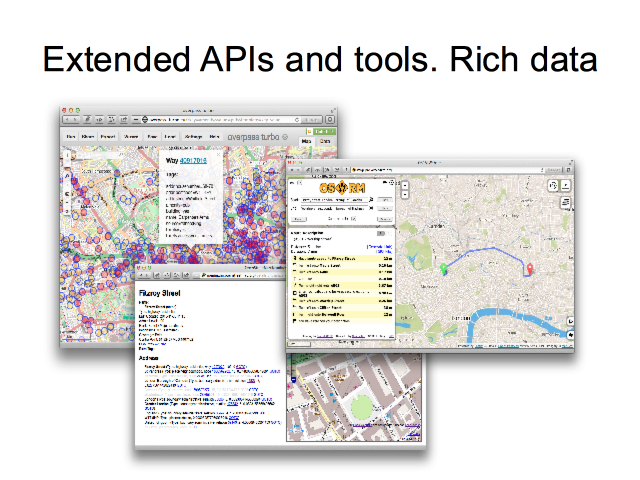Click the Reverse button in the OSRM panel
640x480 pixels.
(x=384, y=219)
